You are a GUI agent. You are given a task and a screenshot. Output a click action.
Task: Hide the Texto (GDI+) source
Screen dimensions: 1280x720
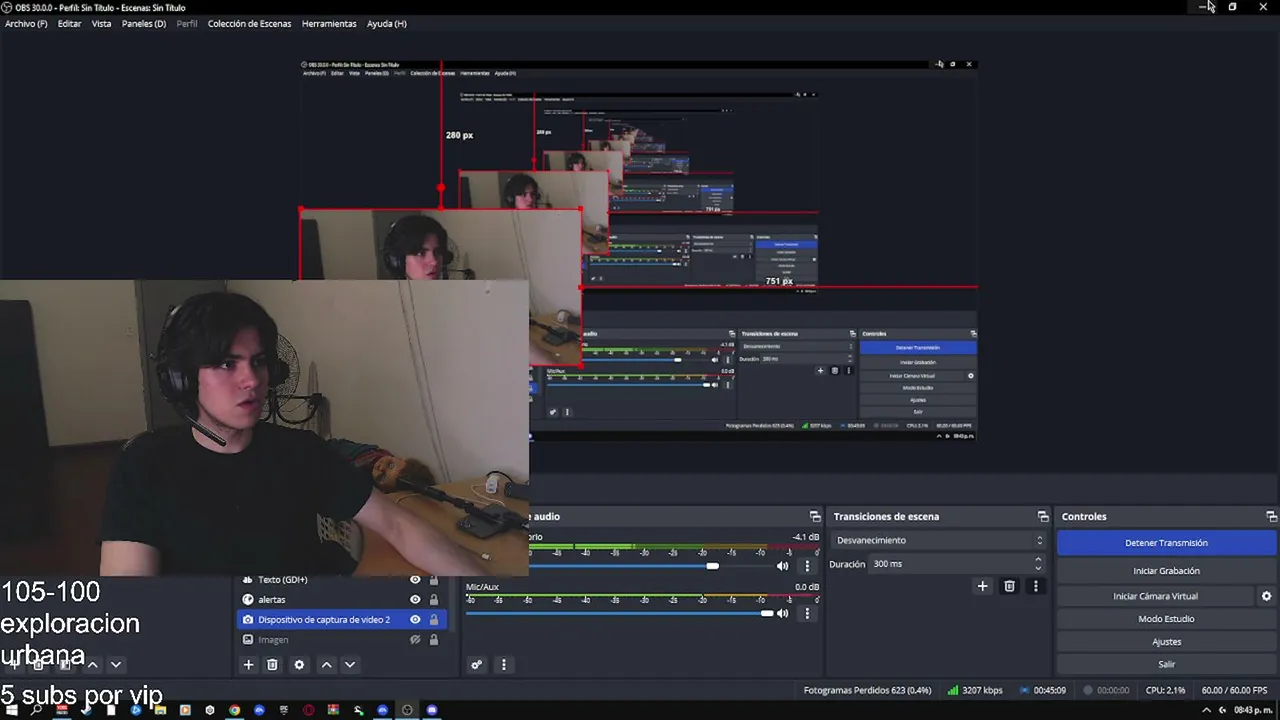415,580
